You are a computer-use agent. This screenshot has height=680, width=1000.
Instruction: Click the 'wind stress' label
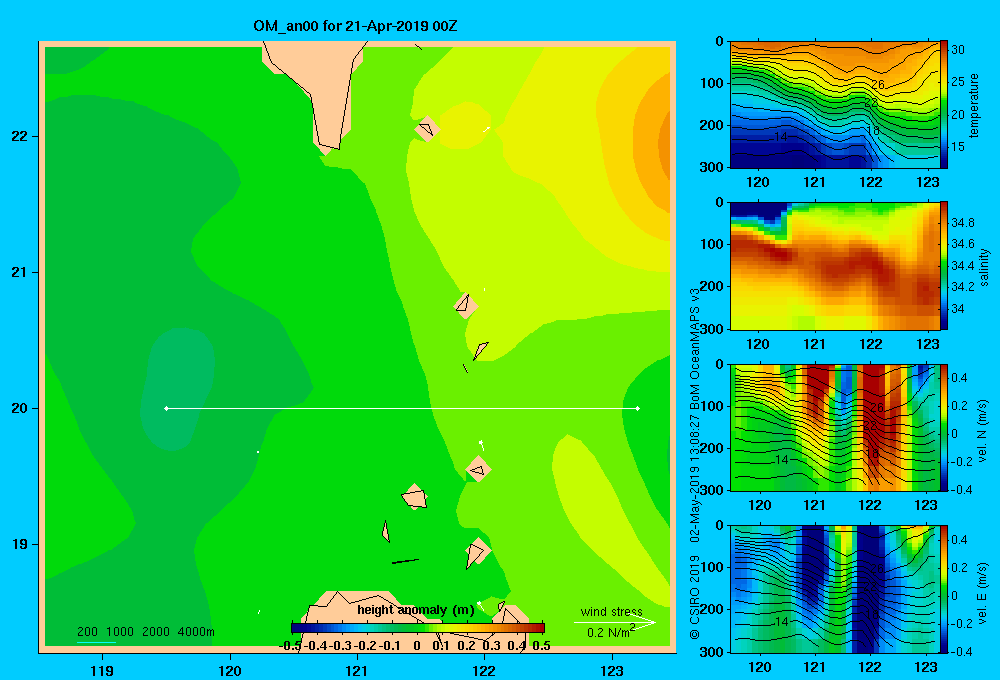click(612, 611)
